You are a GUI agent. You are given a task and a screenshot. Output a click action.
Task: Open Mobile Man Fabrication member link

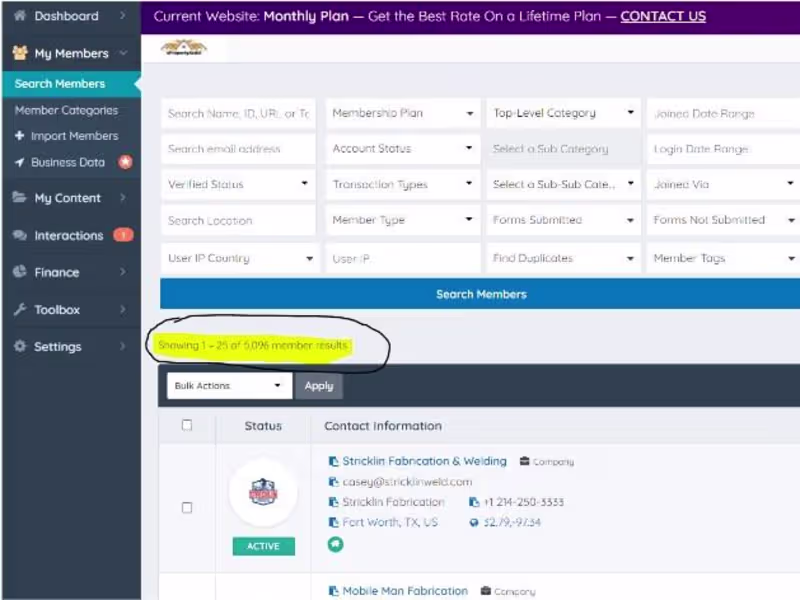405,591
